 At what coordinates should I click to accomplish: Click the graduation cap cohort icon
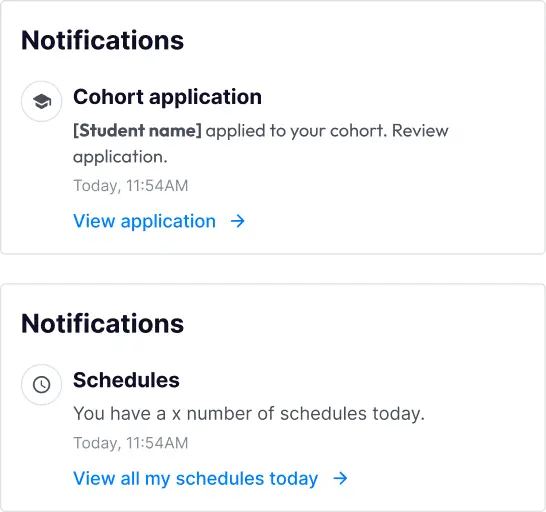point(41,101)
